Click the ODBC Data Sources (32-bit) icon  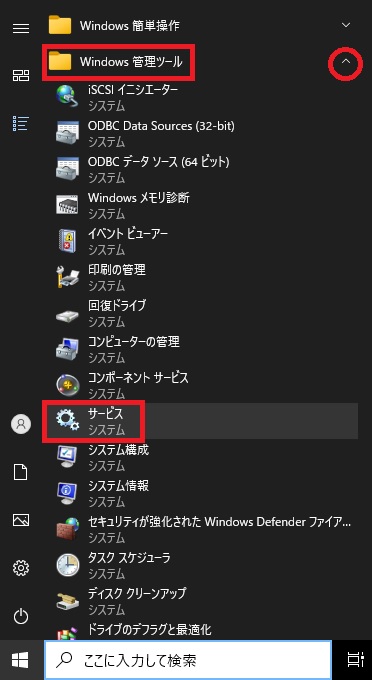(68, 132)
